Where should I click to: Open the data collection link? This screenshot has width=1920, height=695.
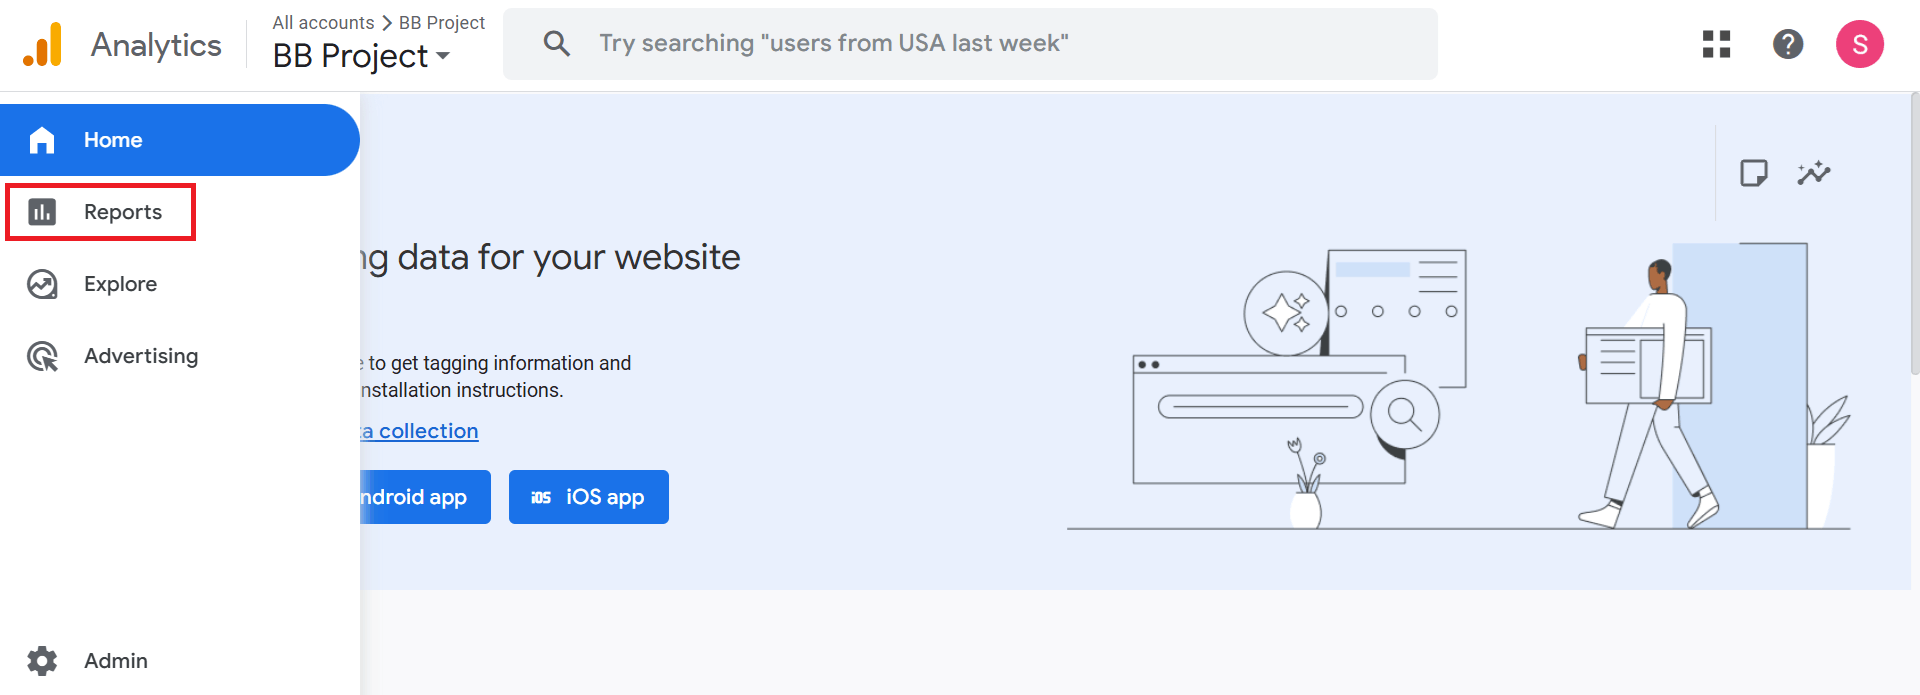(x=420, y=431)
